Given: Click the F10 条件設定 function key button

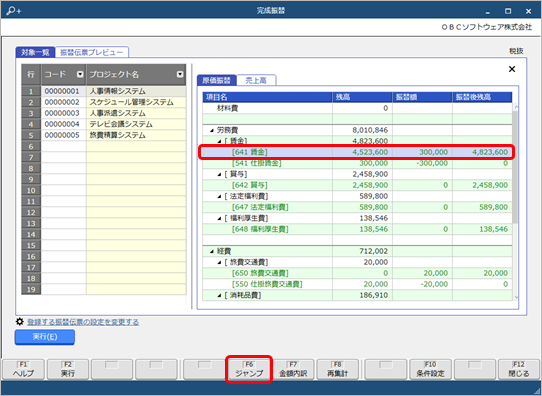Looking at the screenshot, I should (x=430, y=369).
